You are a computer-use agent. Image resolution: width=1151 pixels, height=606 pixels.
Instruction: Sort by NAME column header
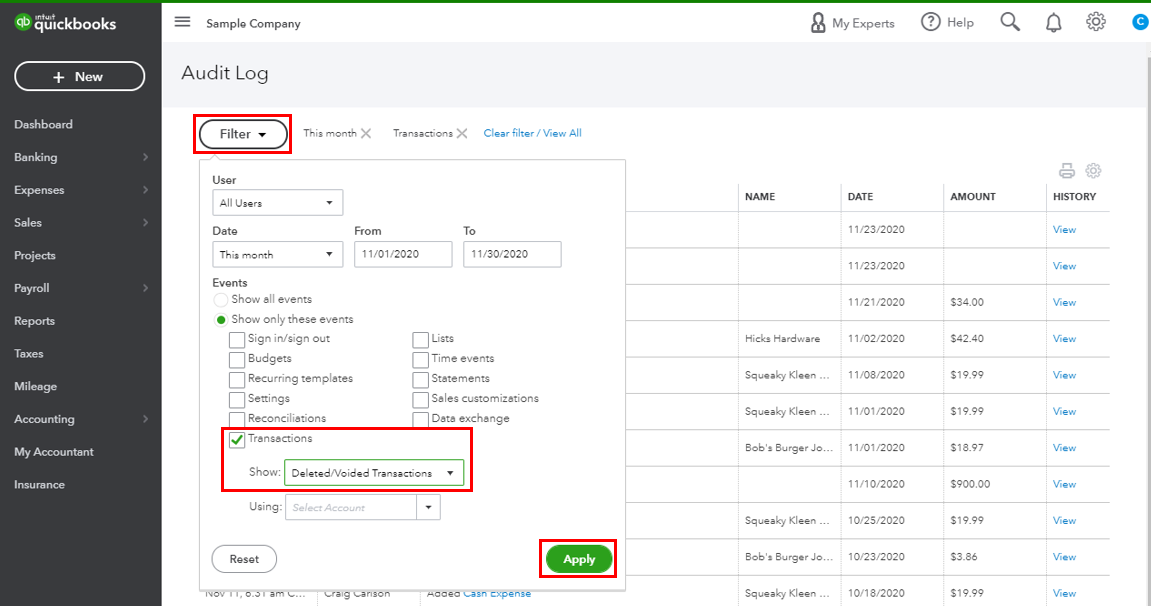click(760, 197)
